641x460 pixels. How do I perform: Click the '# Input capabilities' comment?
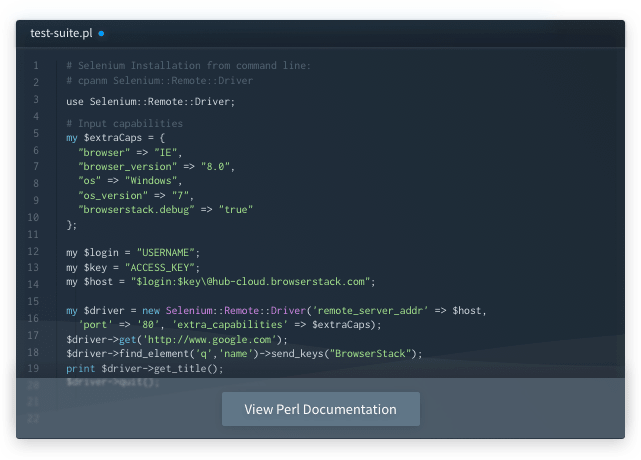click(125, 123)
